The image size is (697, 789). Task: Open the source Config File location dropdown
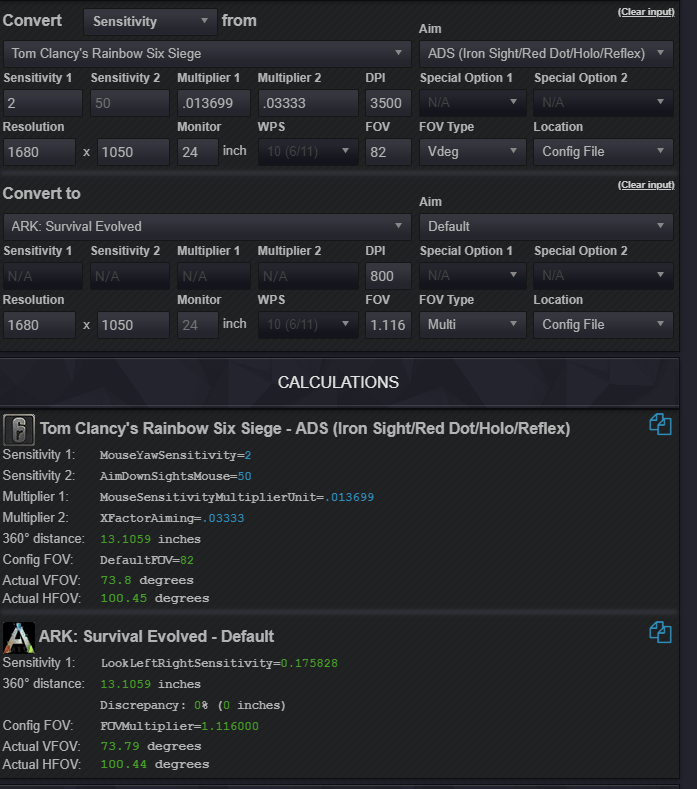coord(603,152)
